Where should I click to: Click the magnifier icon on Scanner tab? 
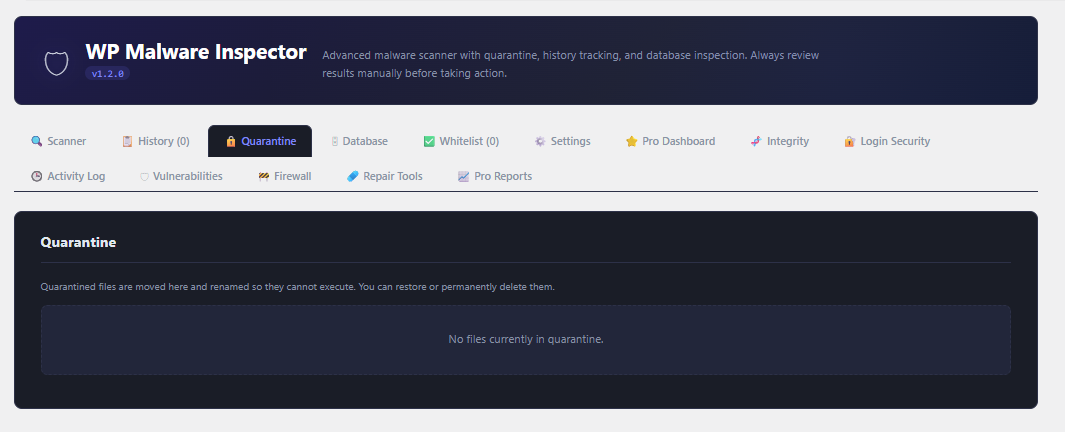point(37,141)
